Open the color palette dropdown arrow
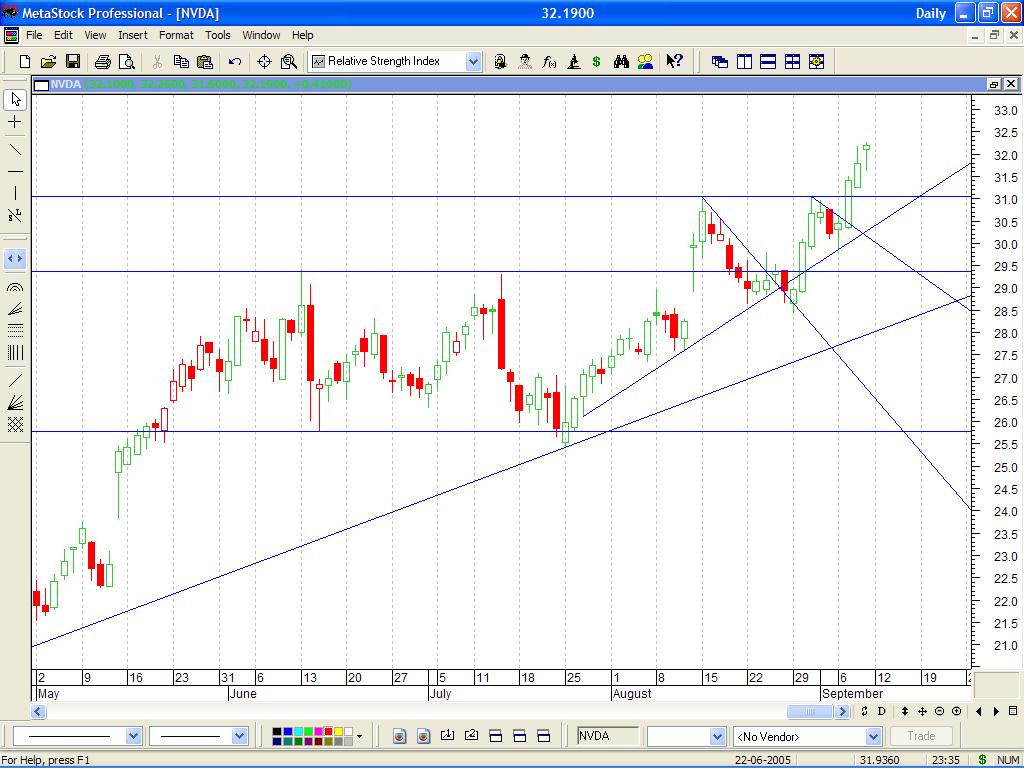This screenshot has width=1024, height=768. tap(359, 737)
